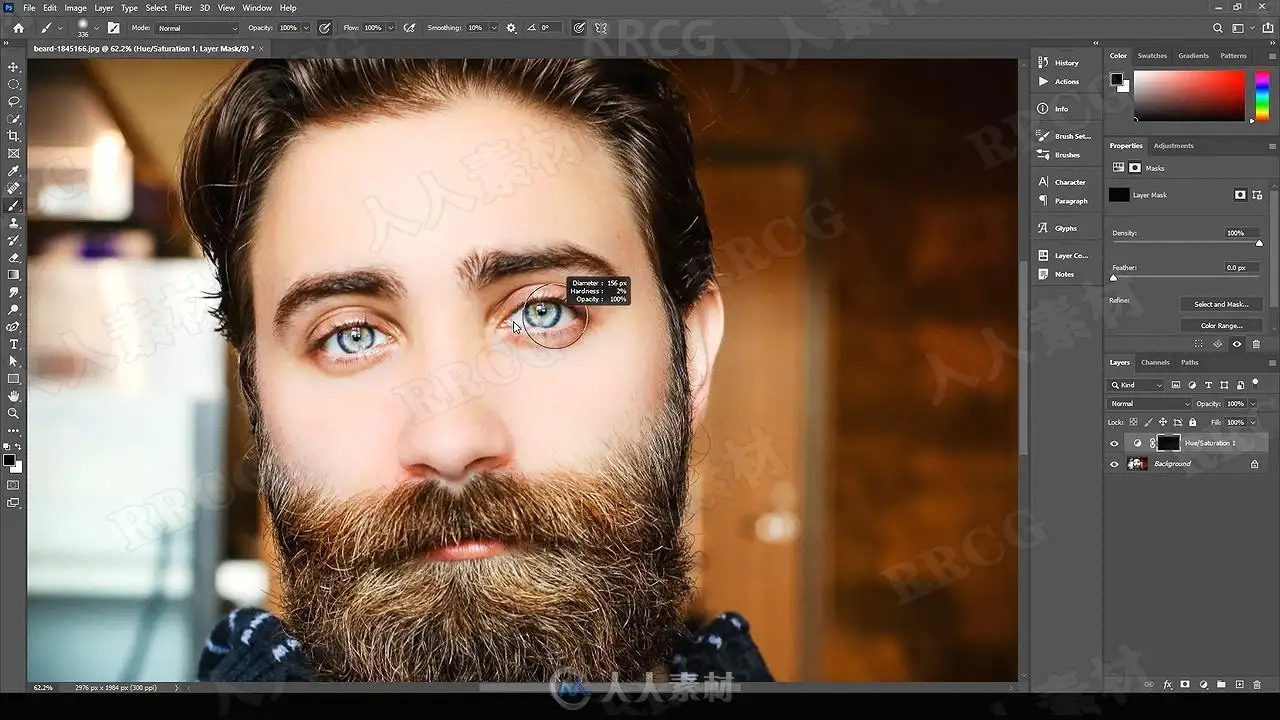Screen dimensions: 1280x720
Task: Open the Flow dropdown arrow
Action: 391,28
